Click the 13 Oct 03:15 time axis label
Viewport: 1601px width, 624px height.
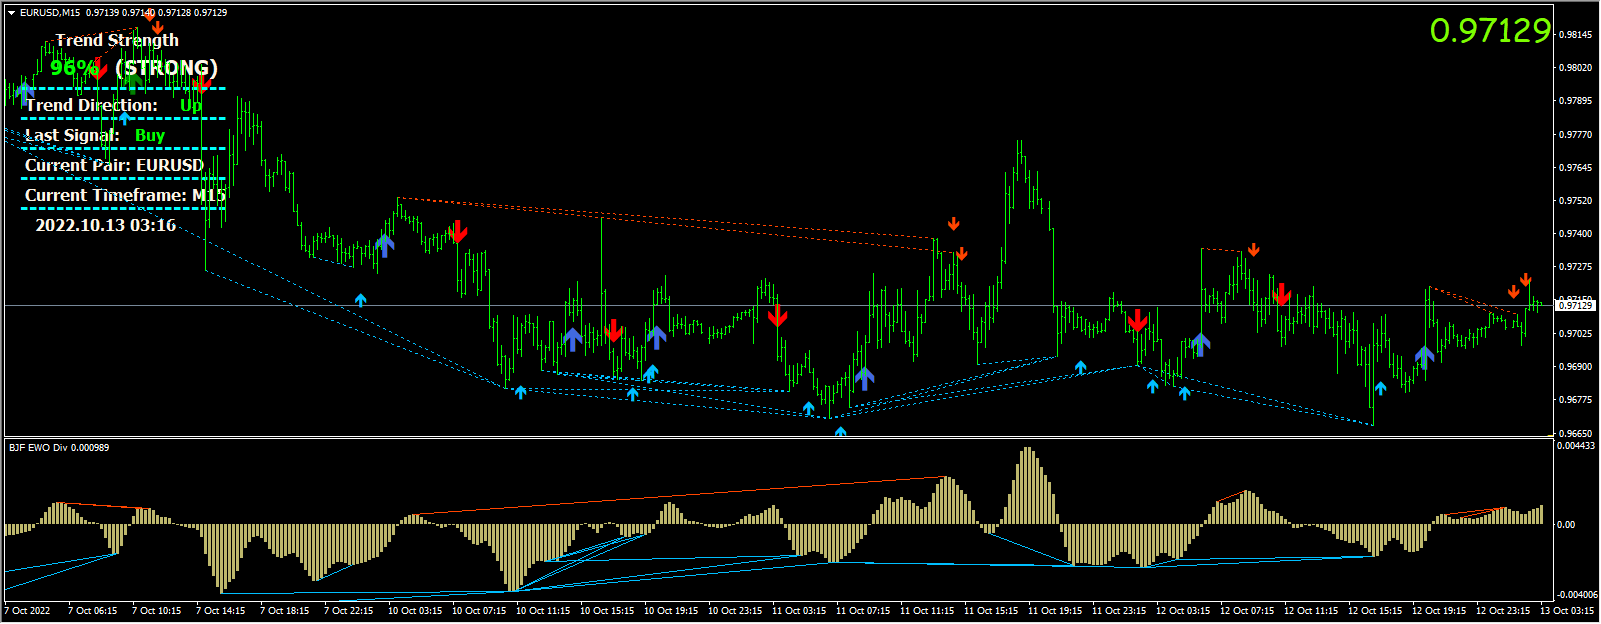tap(1567, 610)
